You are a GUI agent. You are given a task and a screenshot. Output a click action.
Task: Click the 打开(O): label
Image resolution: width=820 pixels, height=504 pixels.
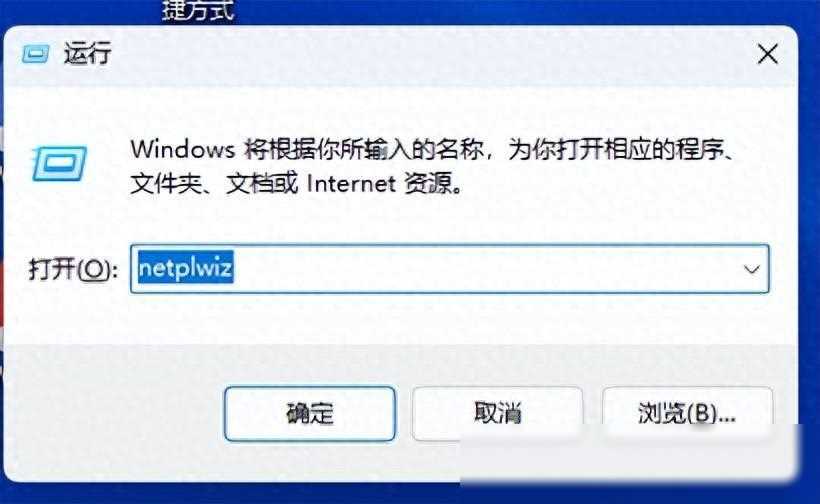coord(73,269)
